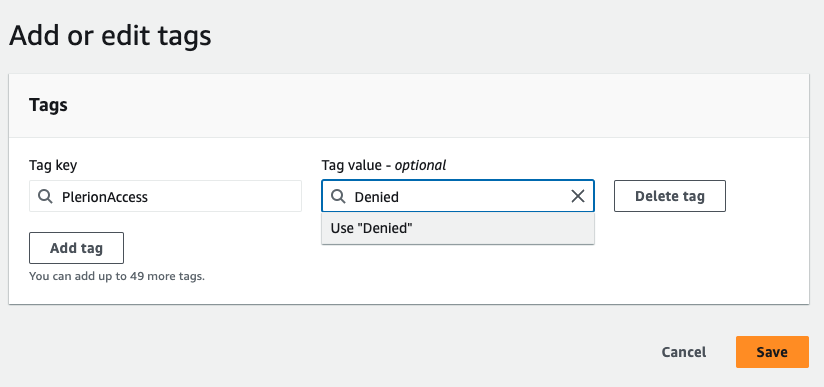Viewport: 824px width, 387px height.
Task: Select the Use "Denied" suggestion
Action: coord(458,228)
